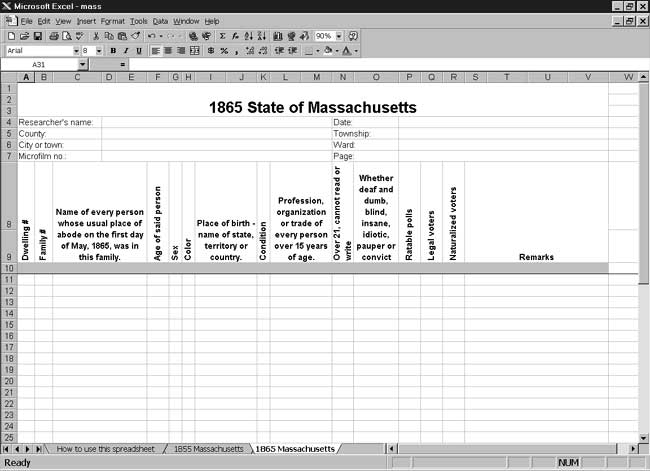650x471 pixels.
Task: Open the Chart Wizard
Action: [x=277, y=36]
